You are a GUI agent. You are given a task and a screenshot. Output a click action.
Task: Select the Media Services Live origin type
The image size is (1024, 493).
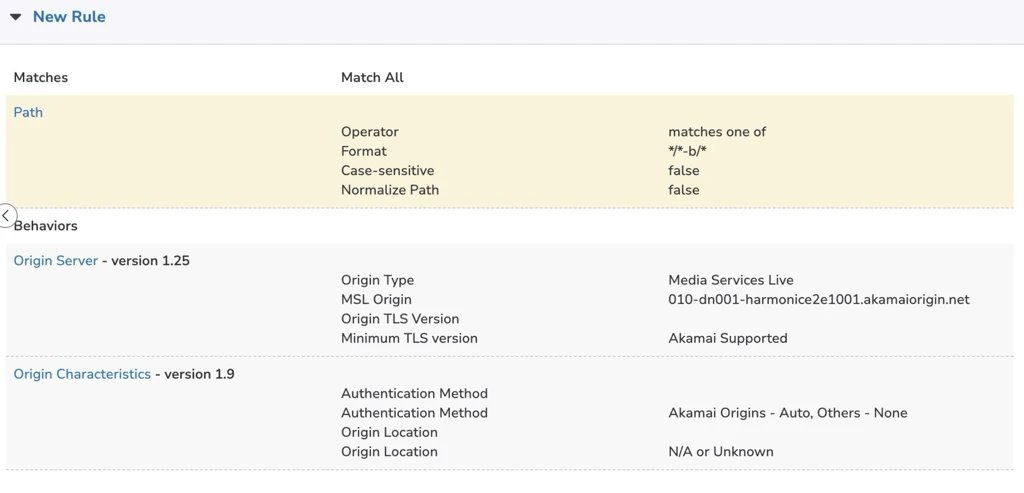tap(731, 280)
